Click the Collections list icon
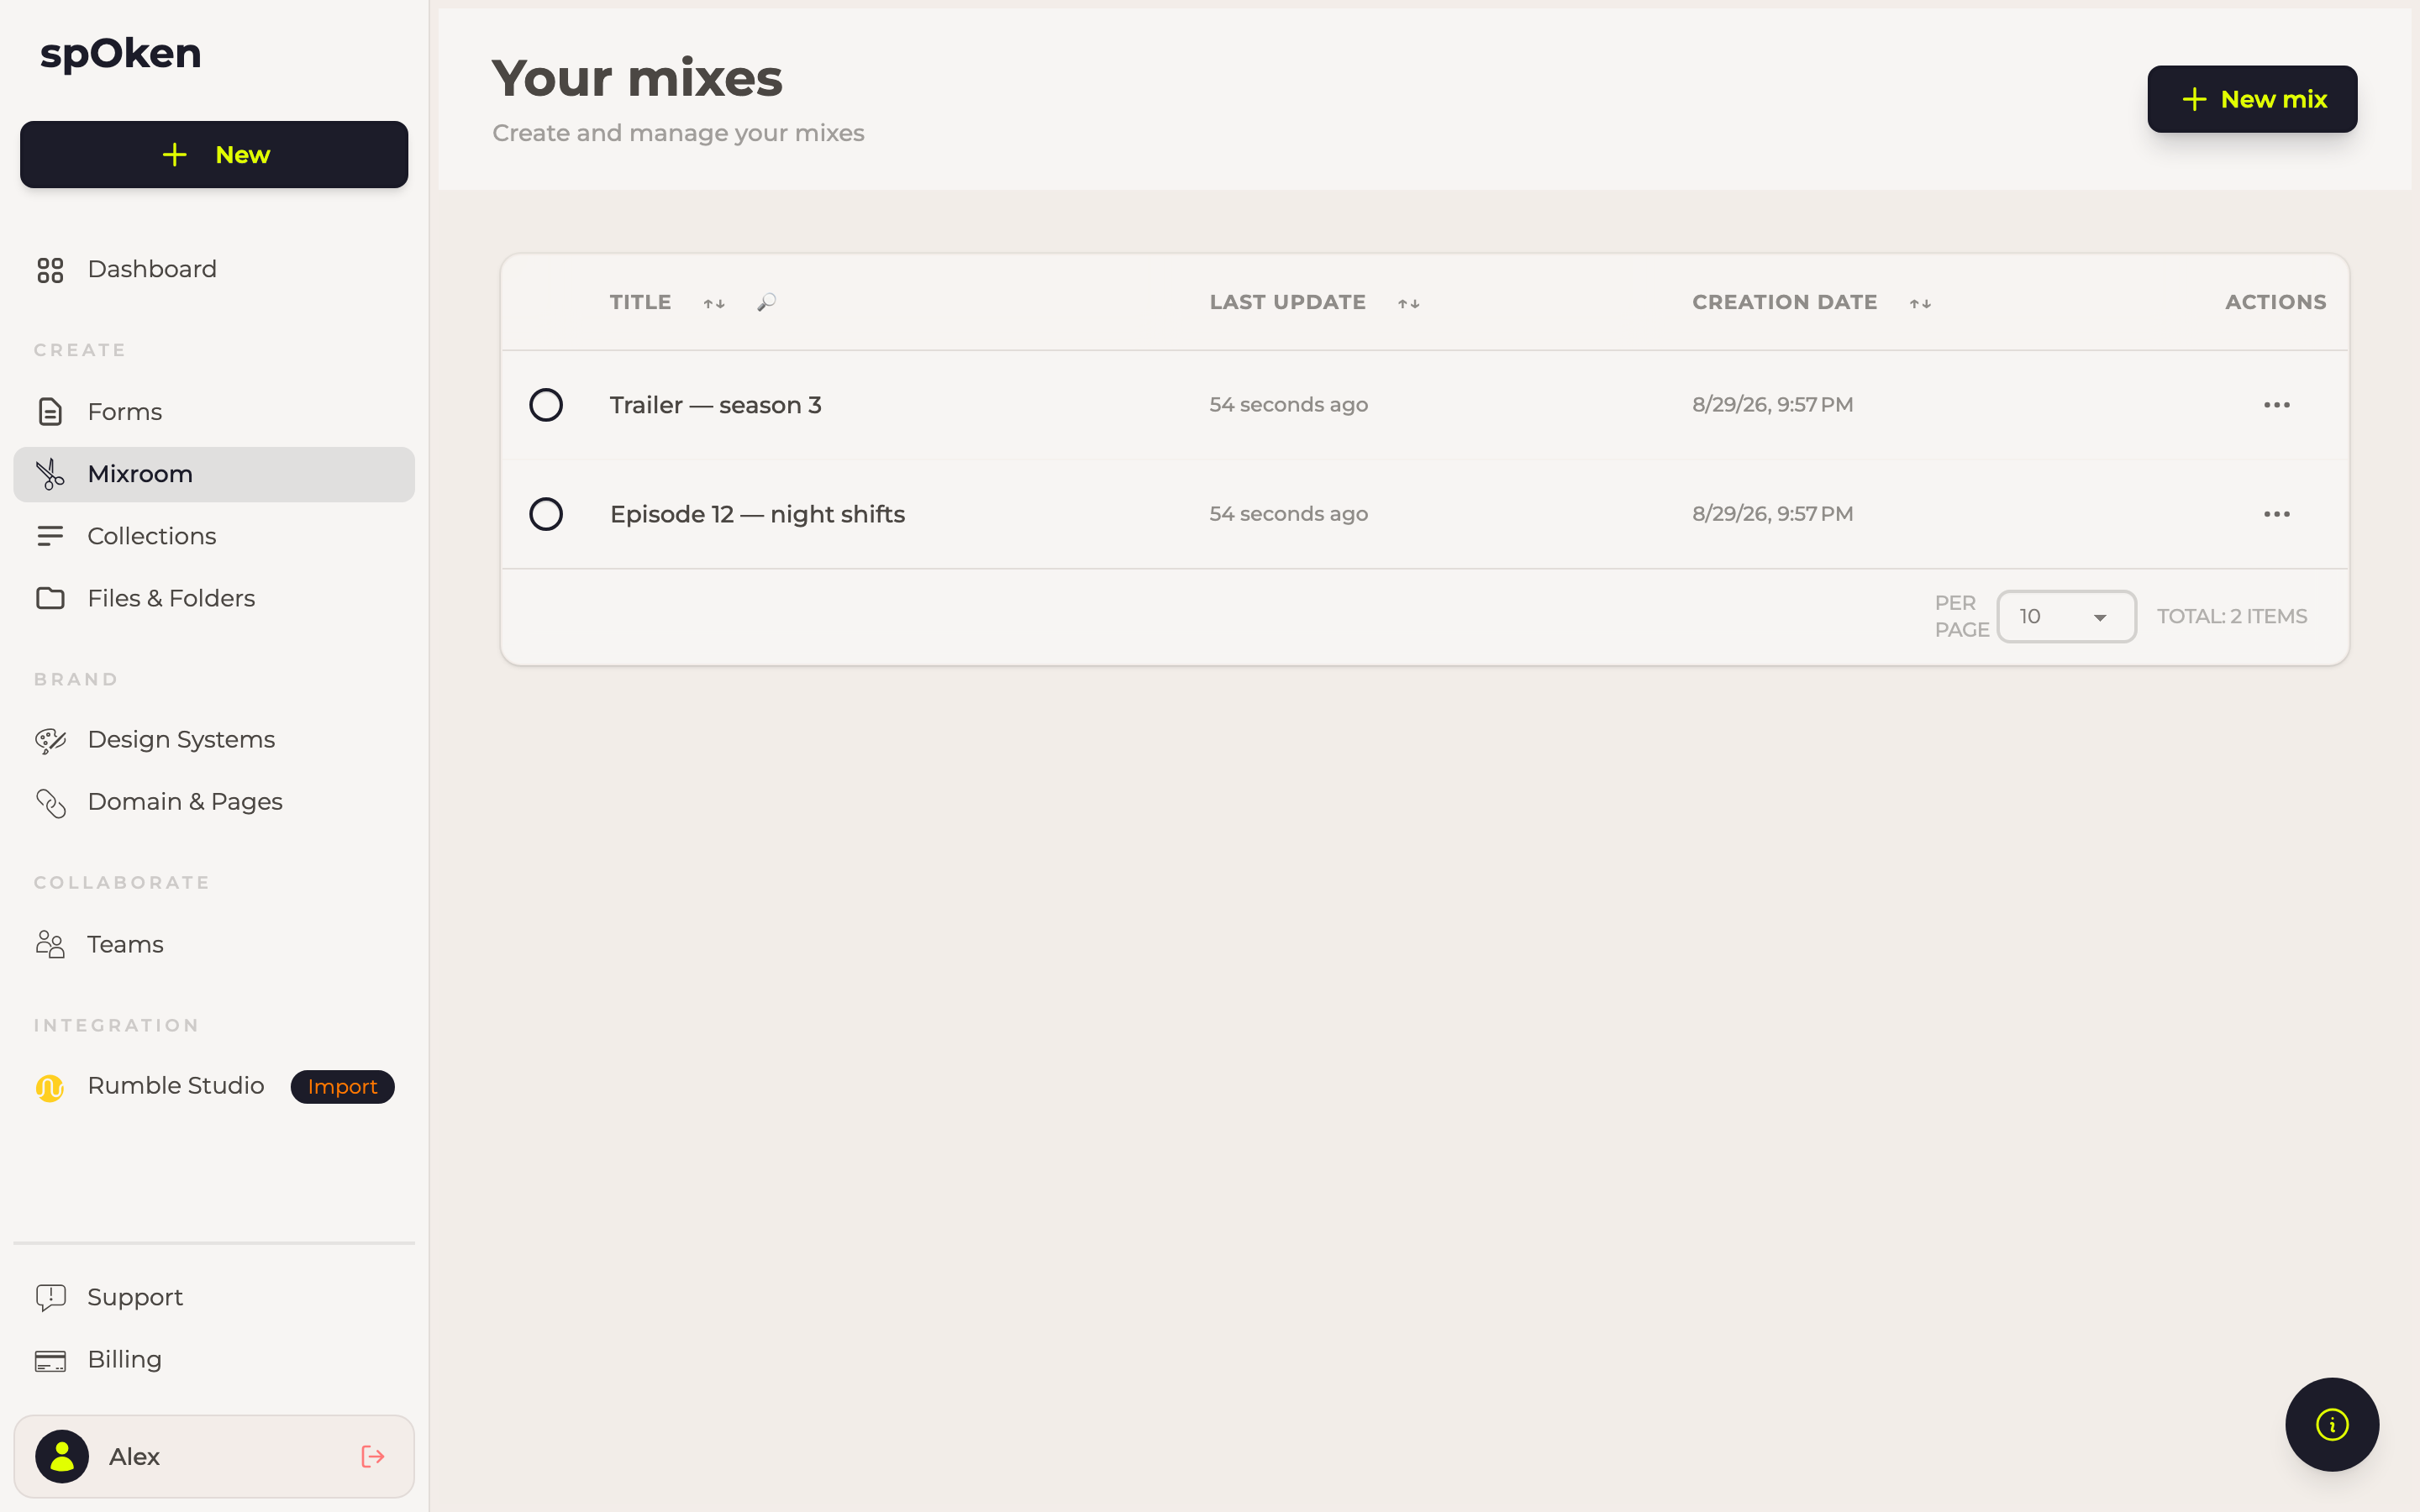 coord(50,536)
